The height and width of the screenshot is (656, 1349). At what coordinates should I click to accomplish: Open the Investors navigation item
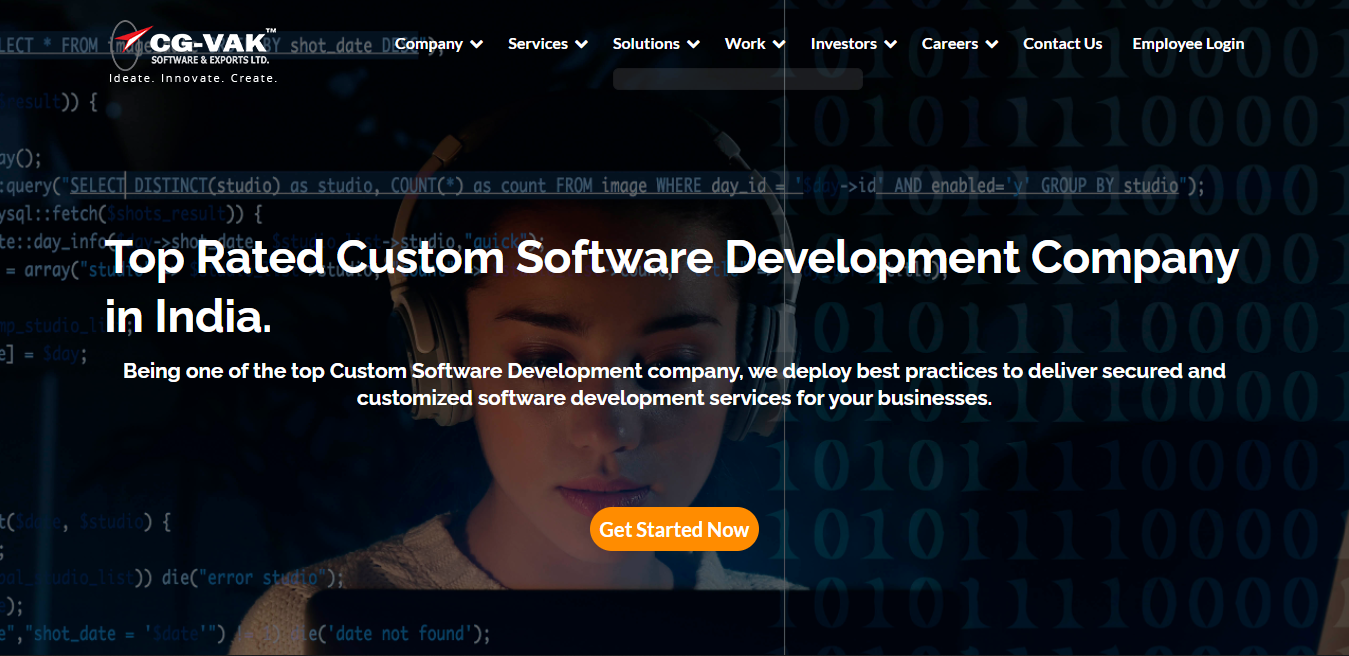pyautogui.click(x=843, y=44)
